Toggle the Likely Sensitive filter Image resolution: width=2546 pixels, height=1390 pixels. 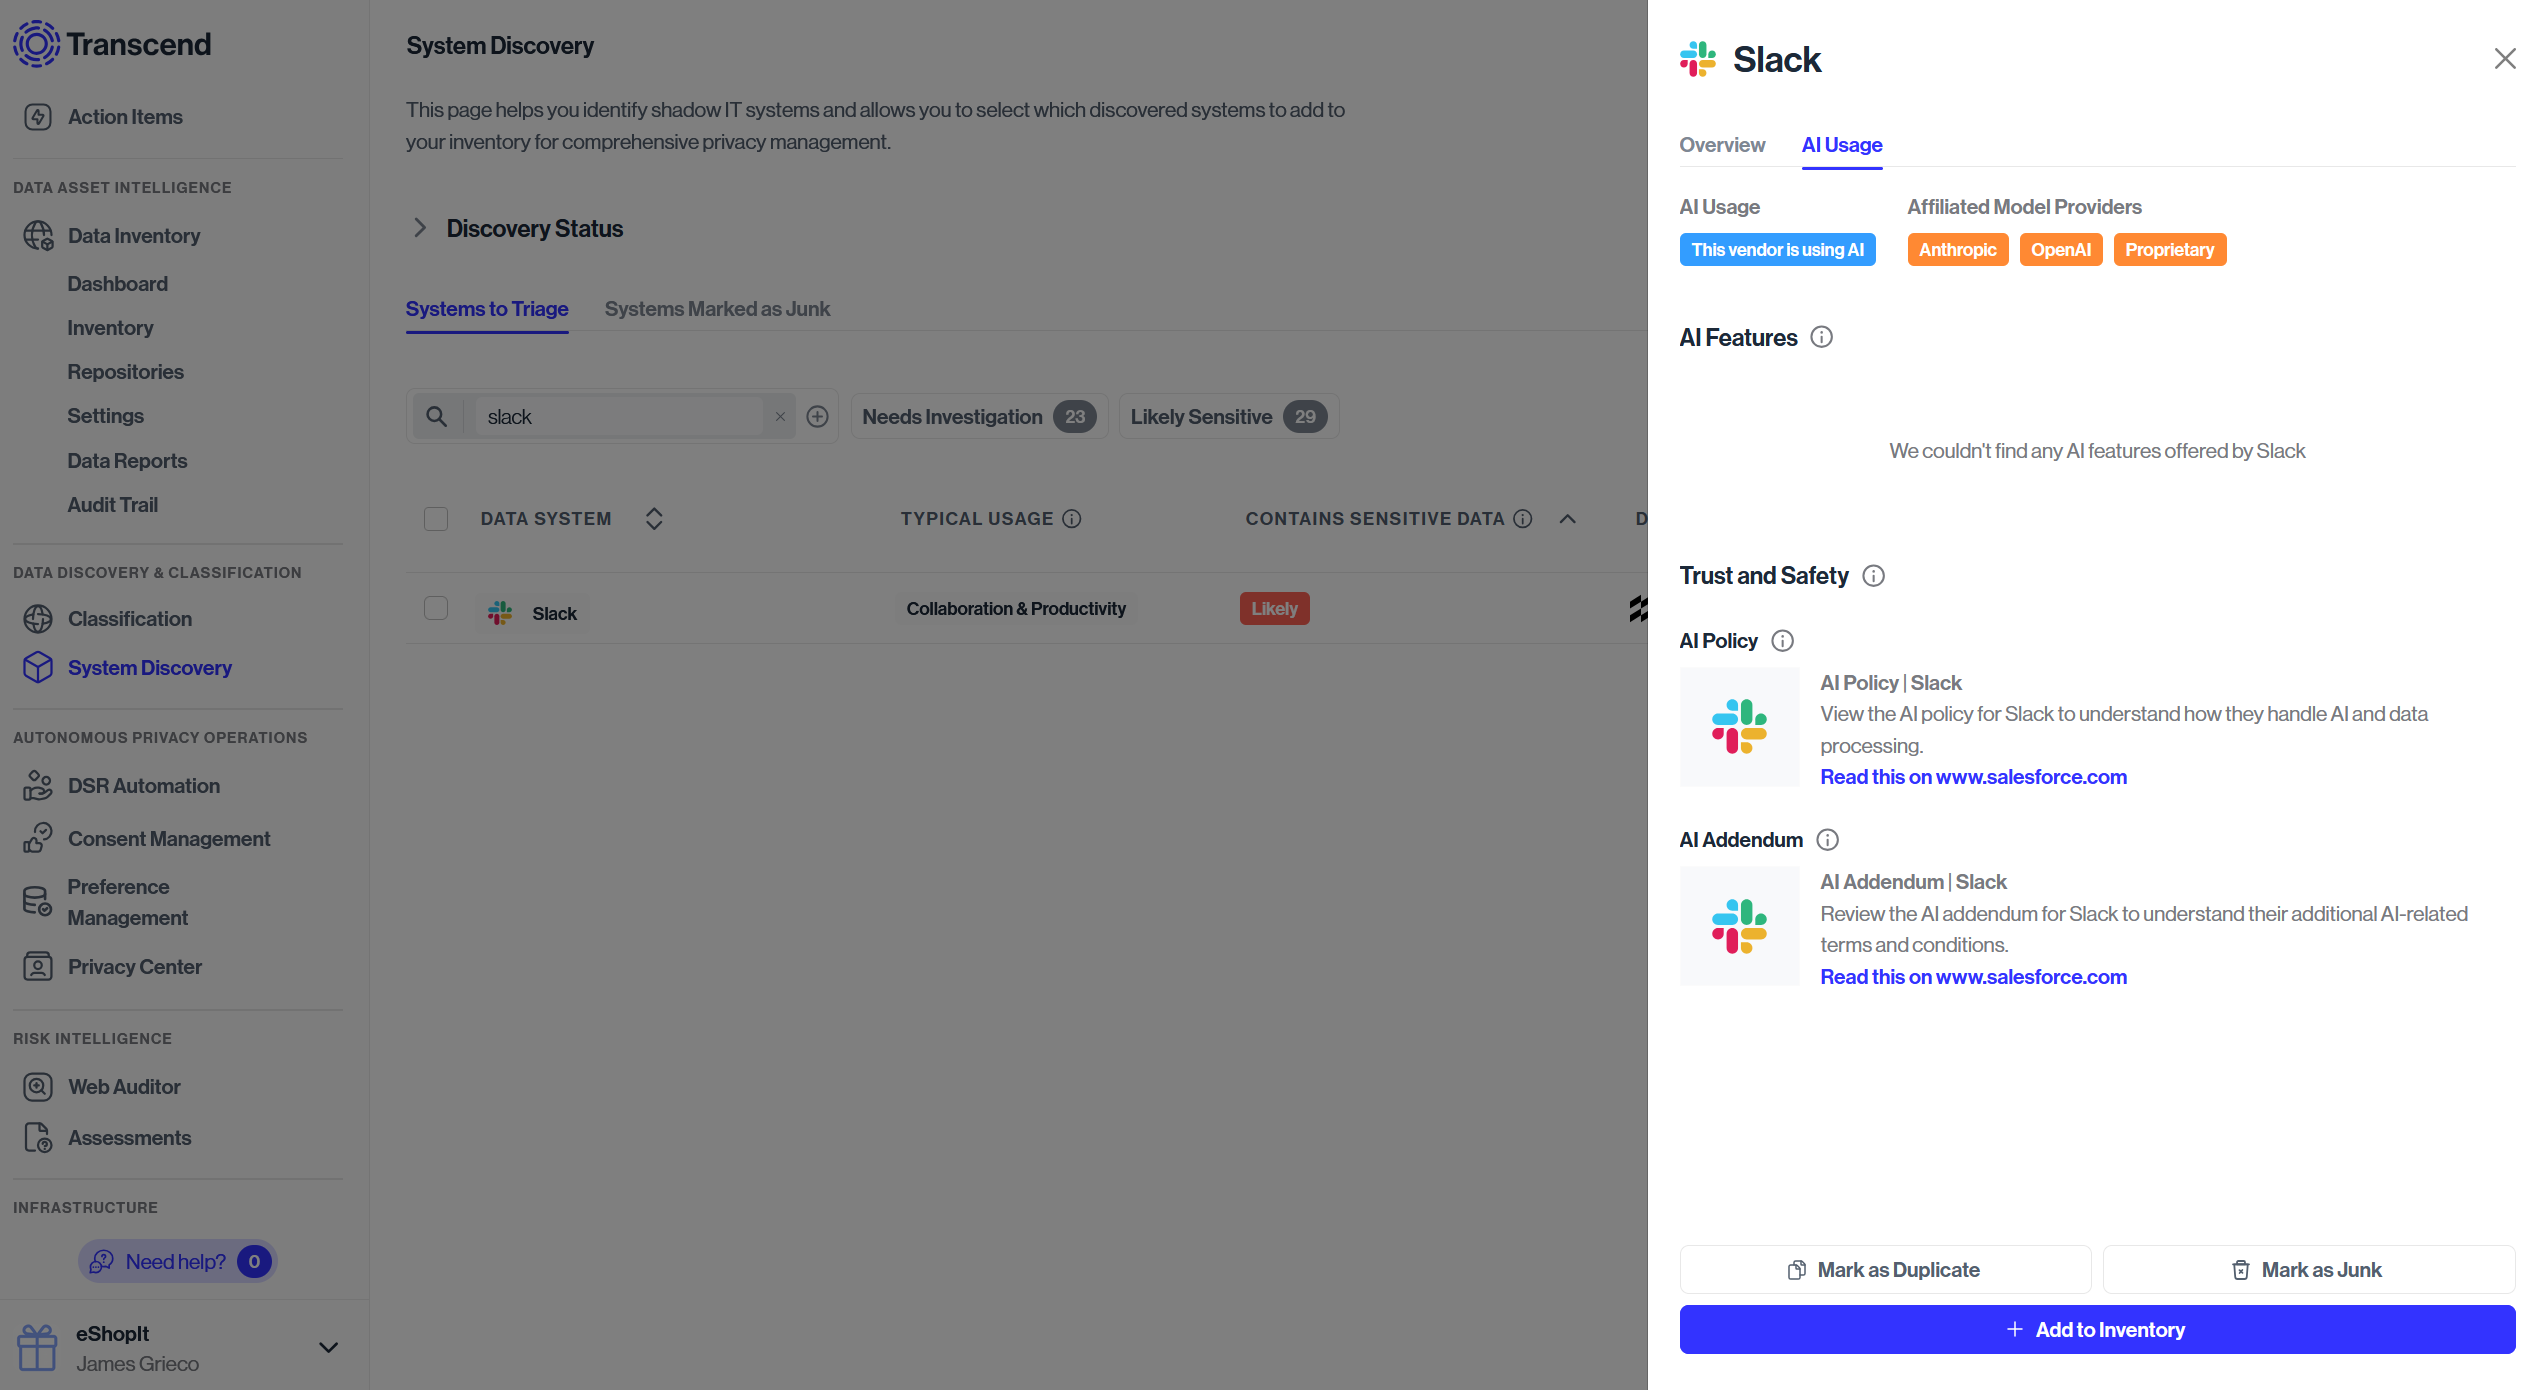pyautogui.click(x=1229, y=417)
